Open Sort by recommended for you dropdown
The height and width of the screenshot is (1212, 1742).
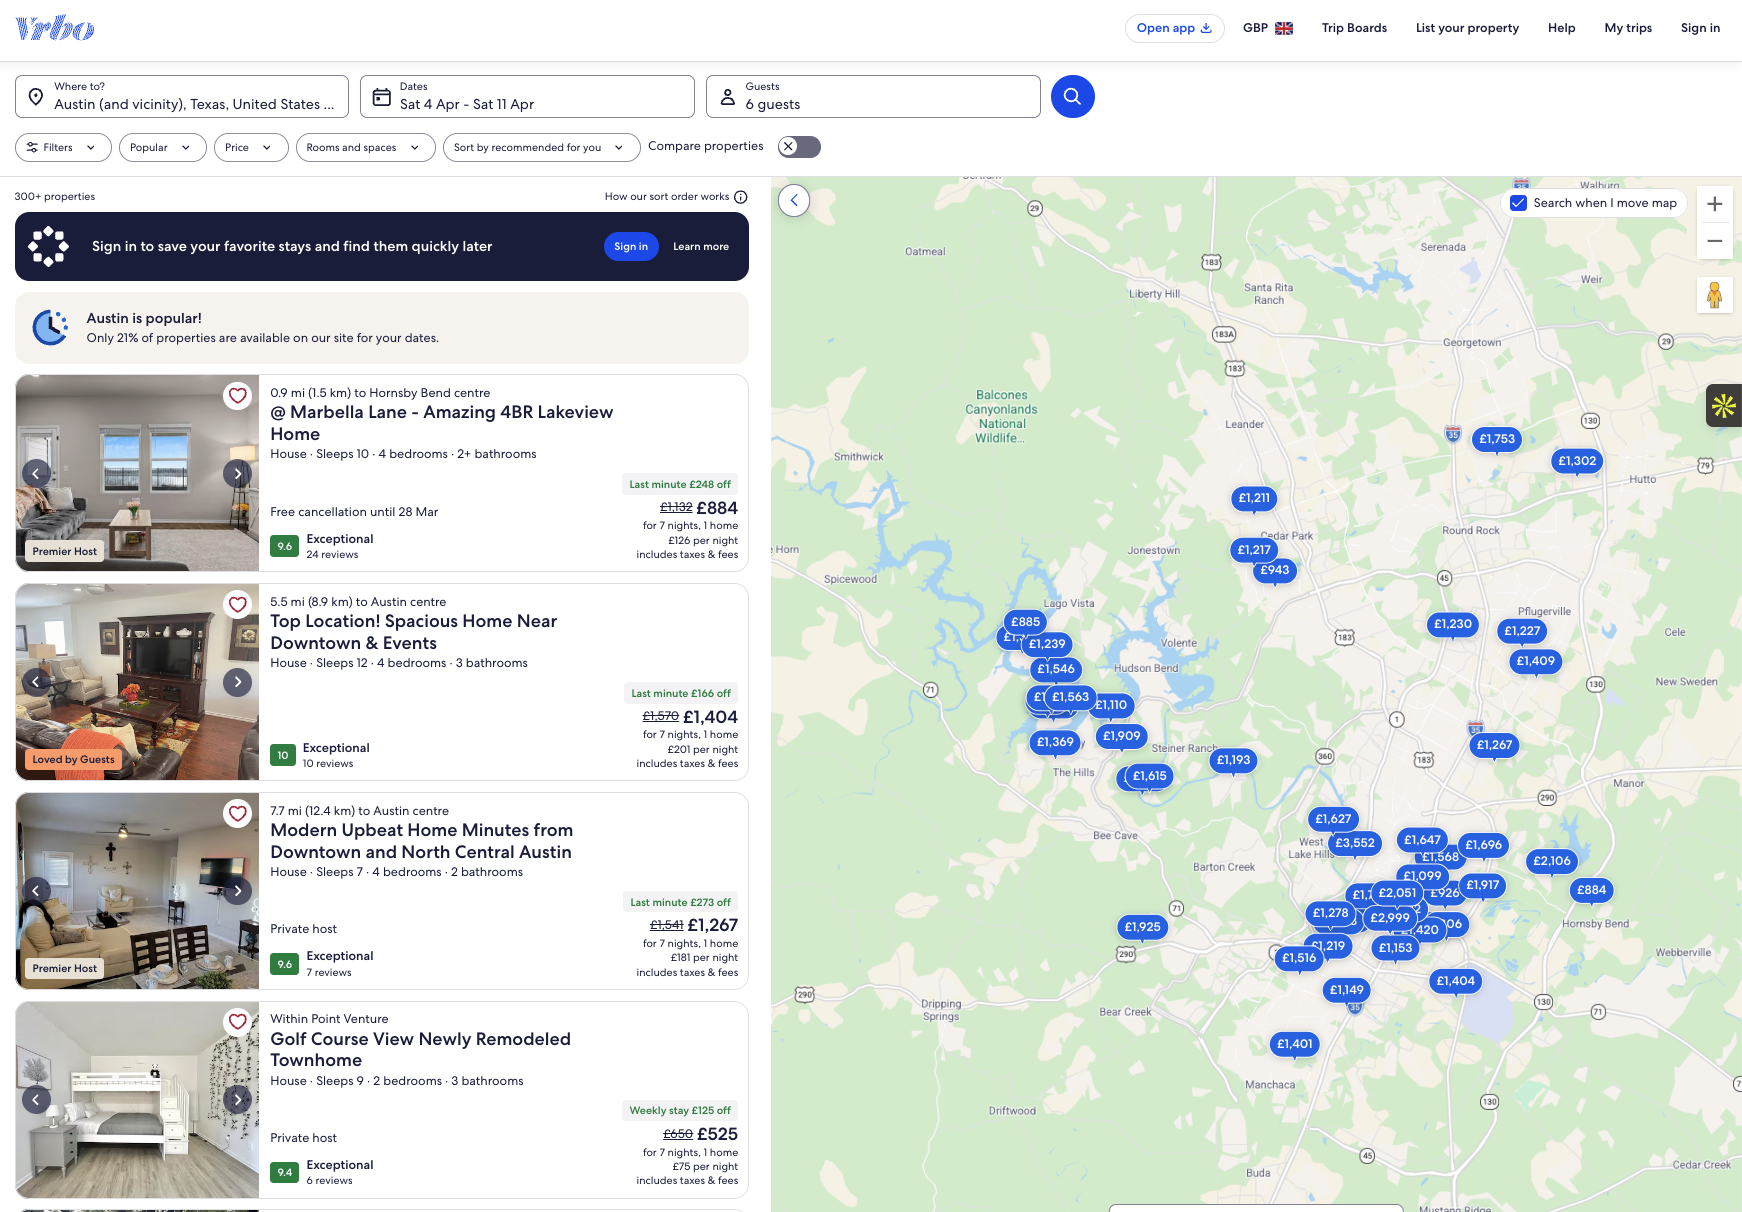tap(540, 147)
